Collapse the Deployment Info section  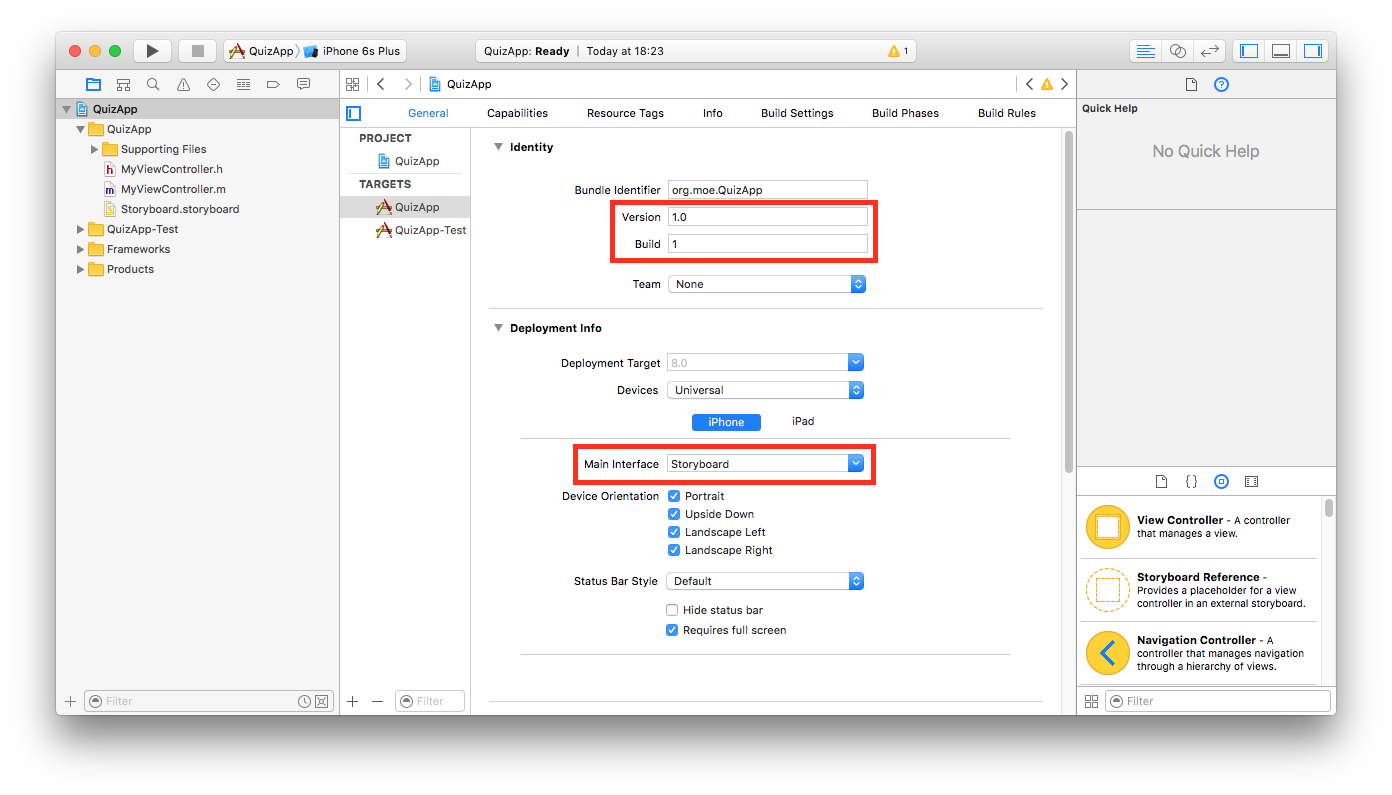click(x=497, y=328)
